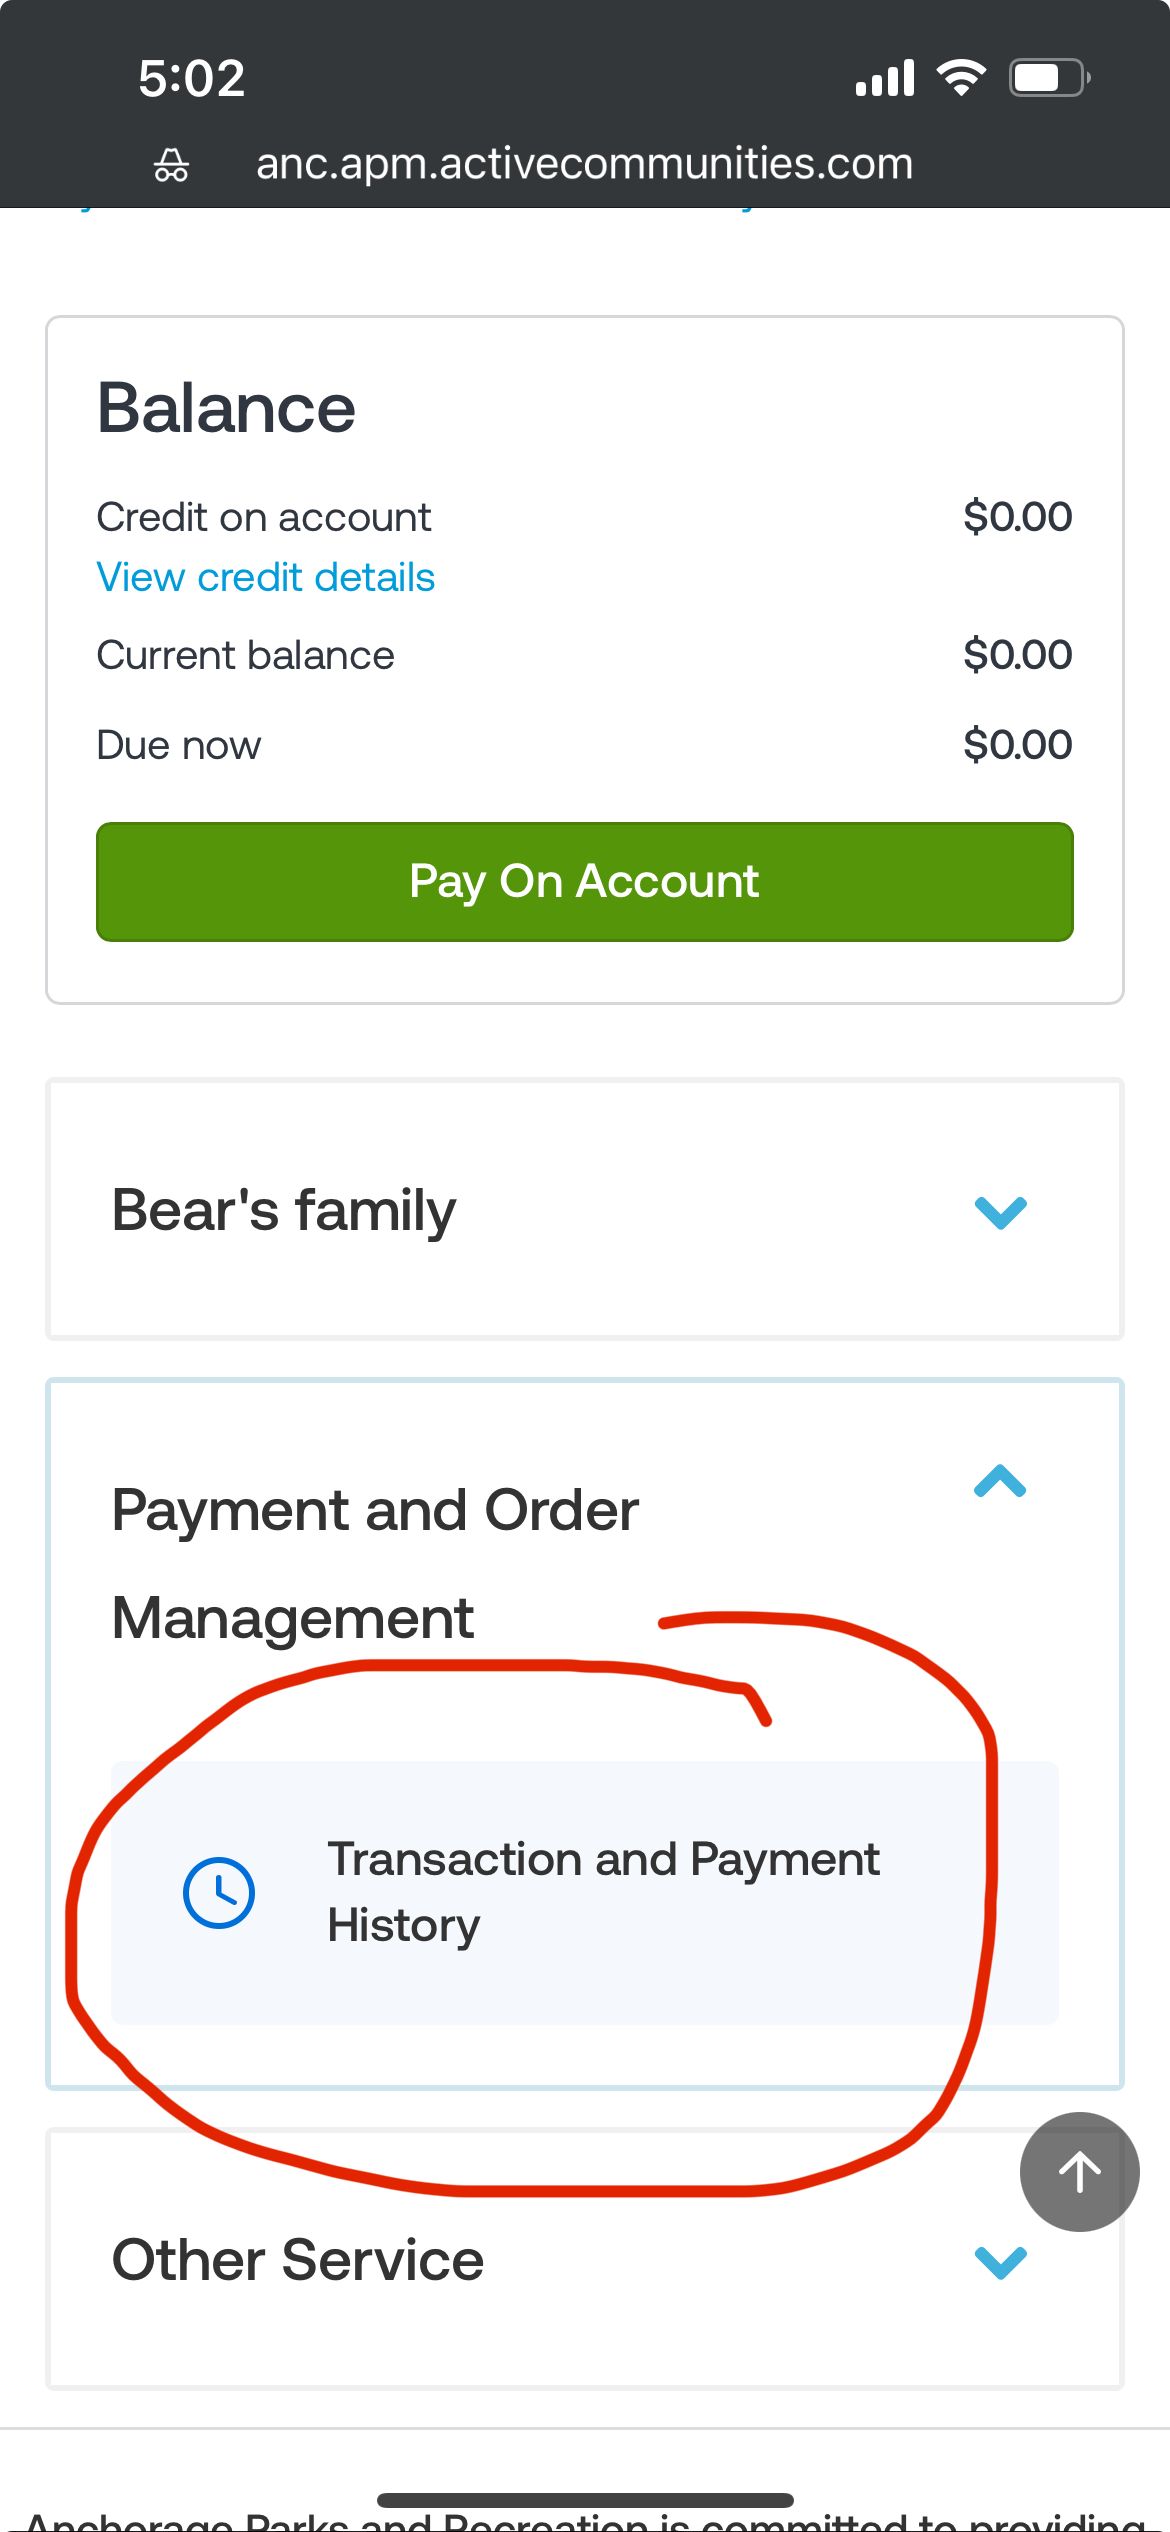
Task: Tap the battery indicator icon
Action: coord(1048,77)
